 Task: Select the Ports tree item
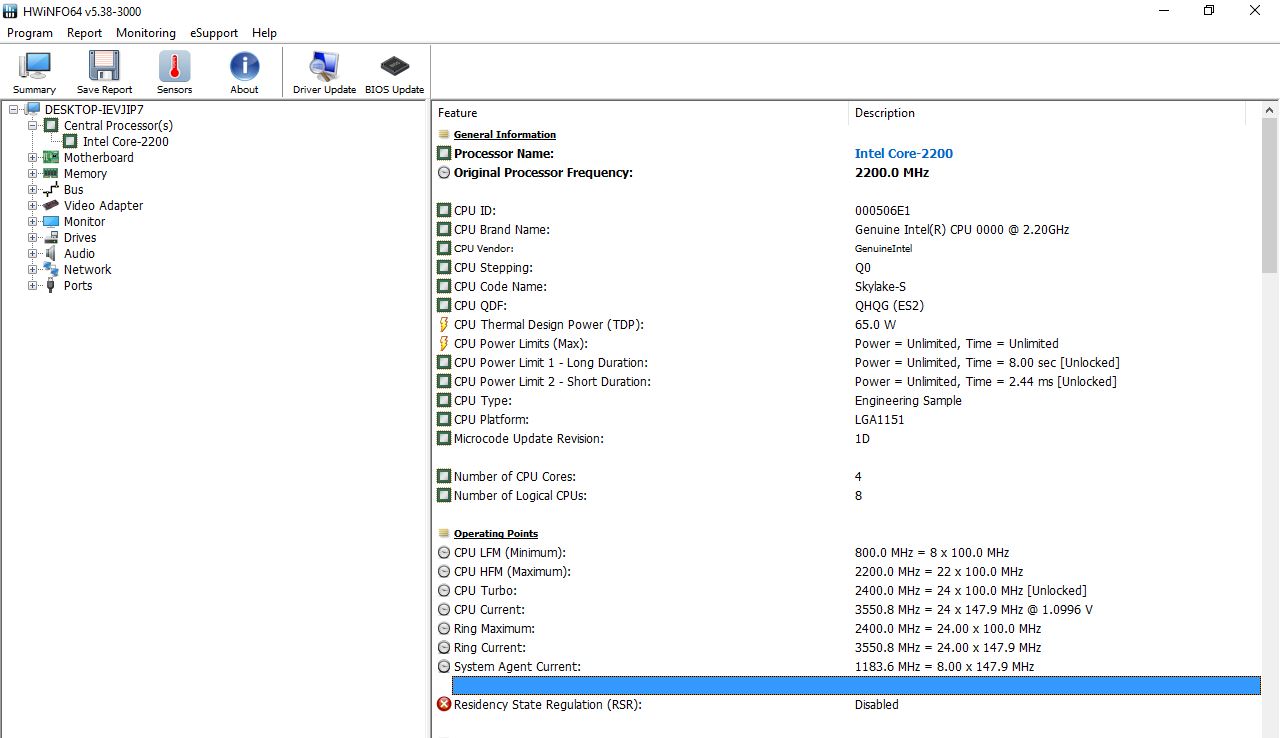(78, 285)
